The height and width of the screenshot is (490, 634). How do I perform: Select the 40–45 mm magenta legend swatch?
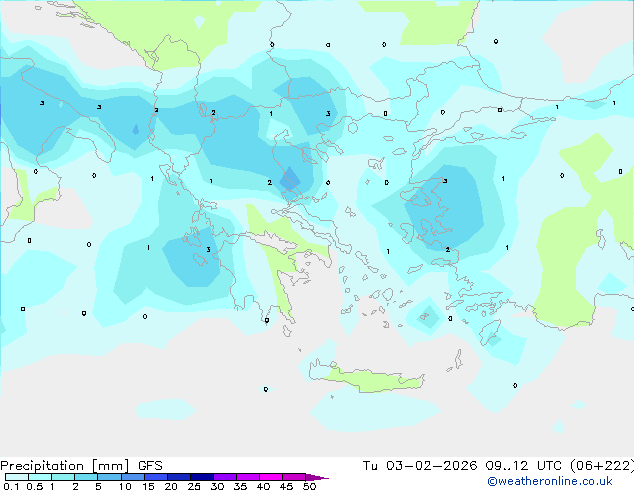271,477
